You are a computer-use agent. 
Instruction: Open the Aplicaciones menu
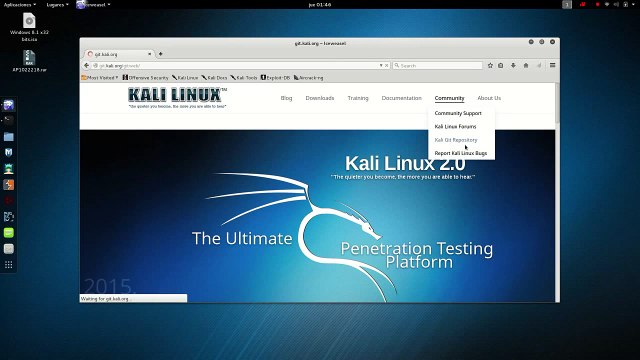(x=20, y=4)
